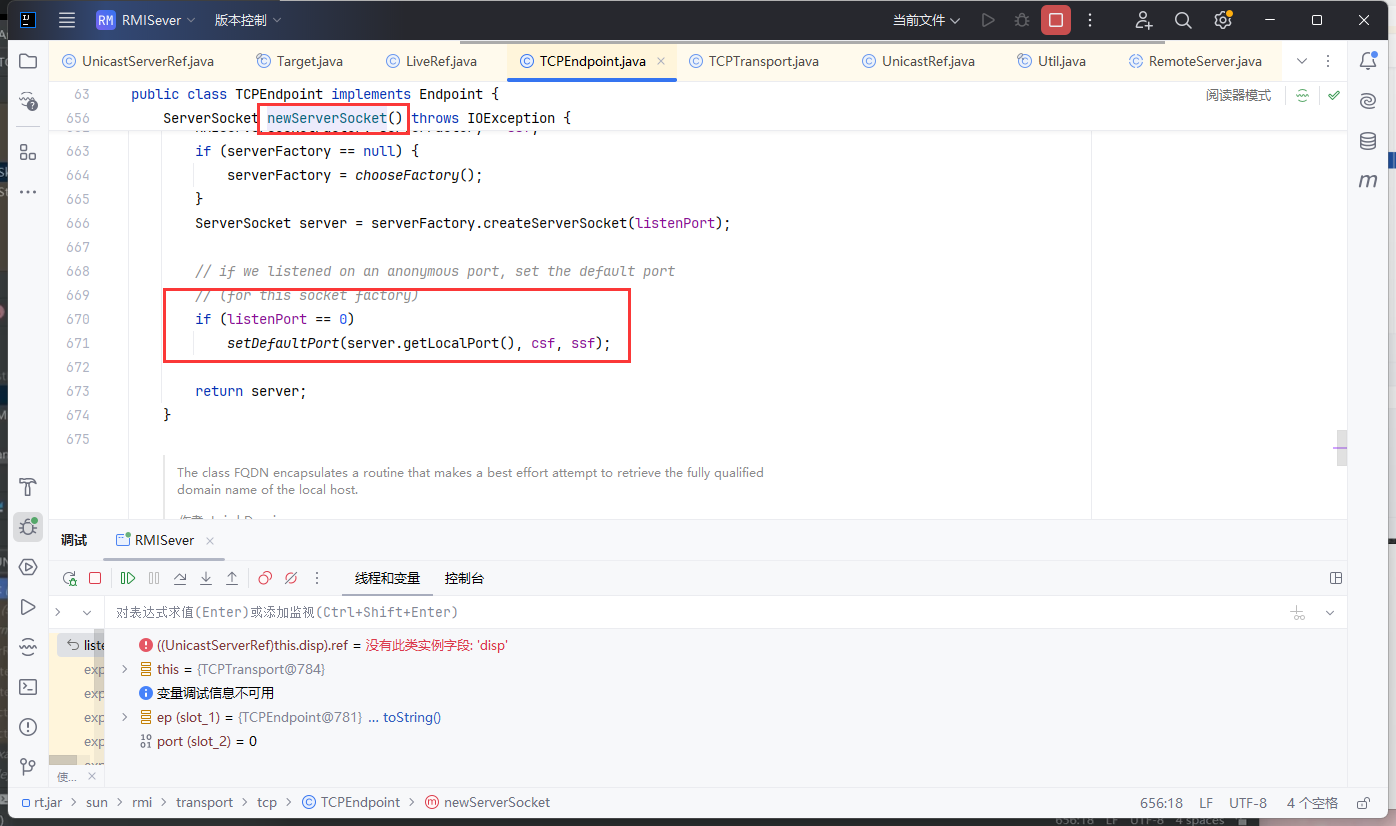
Task: Open the 版本控制 dropdown
Action: [248, 20]
